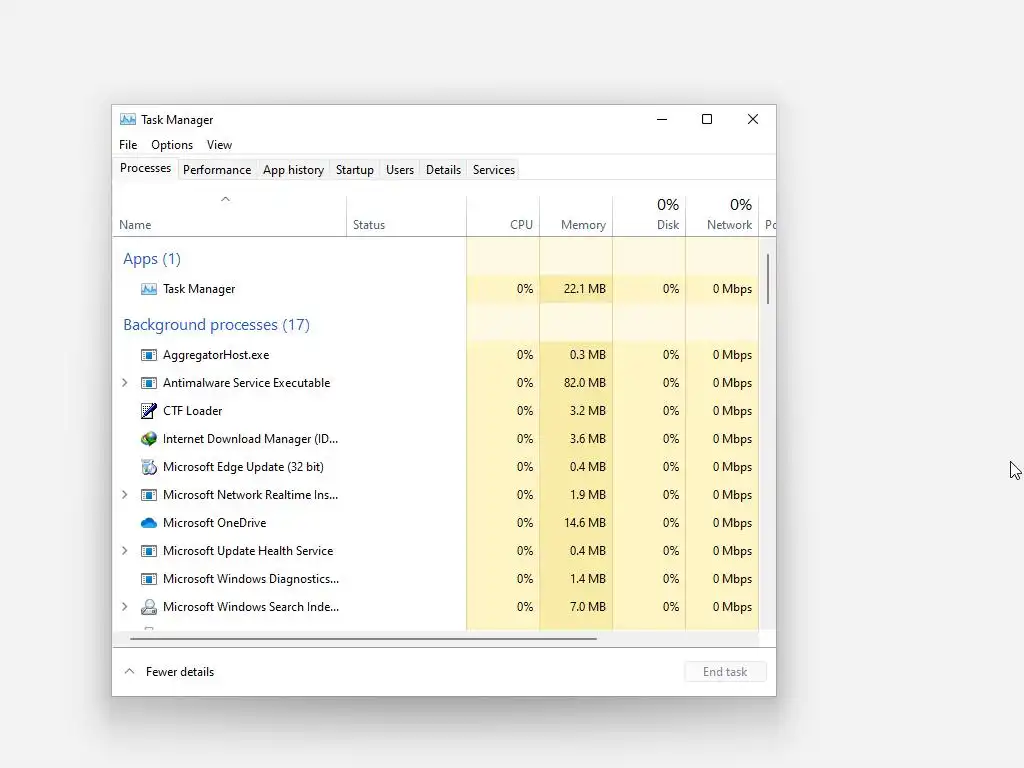Expand the Microsoft Update Health Service group
Viewport: 1024px width, 768px height.
click(x=125, y=551)
